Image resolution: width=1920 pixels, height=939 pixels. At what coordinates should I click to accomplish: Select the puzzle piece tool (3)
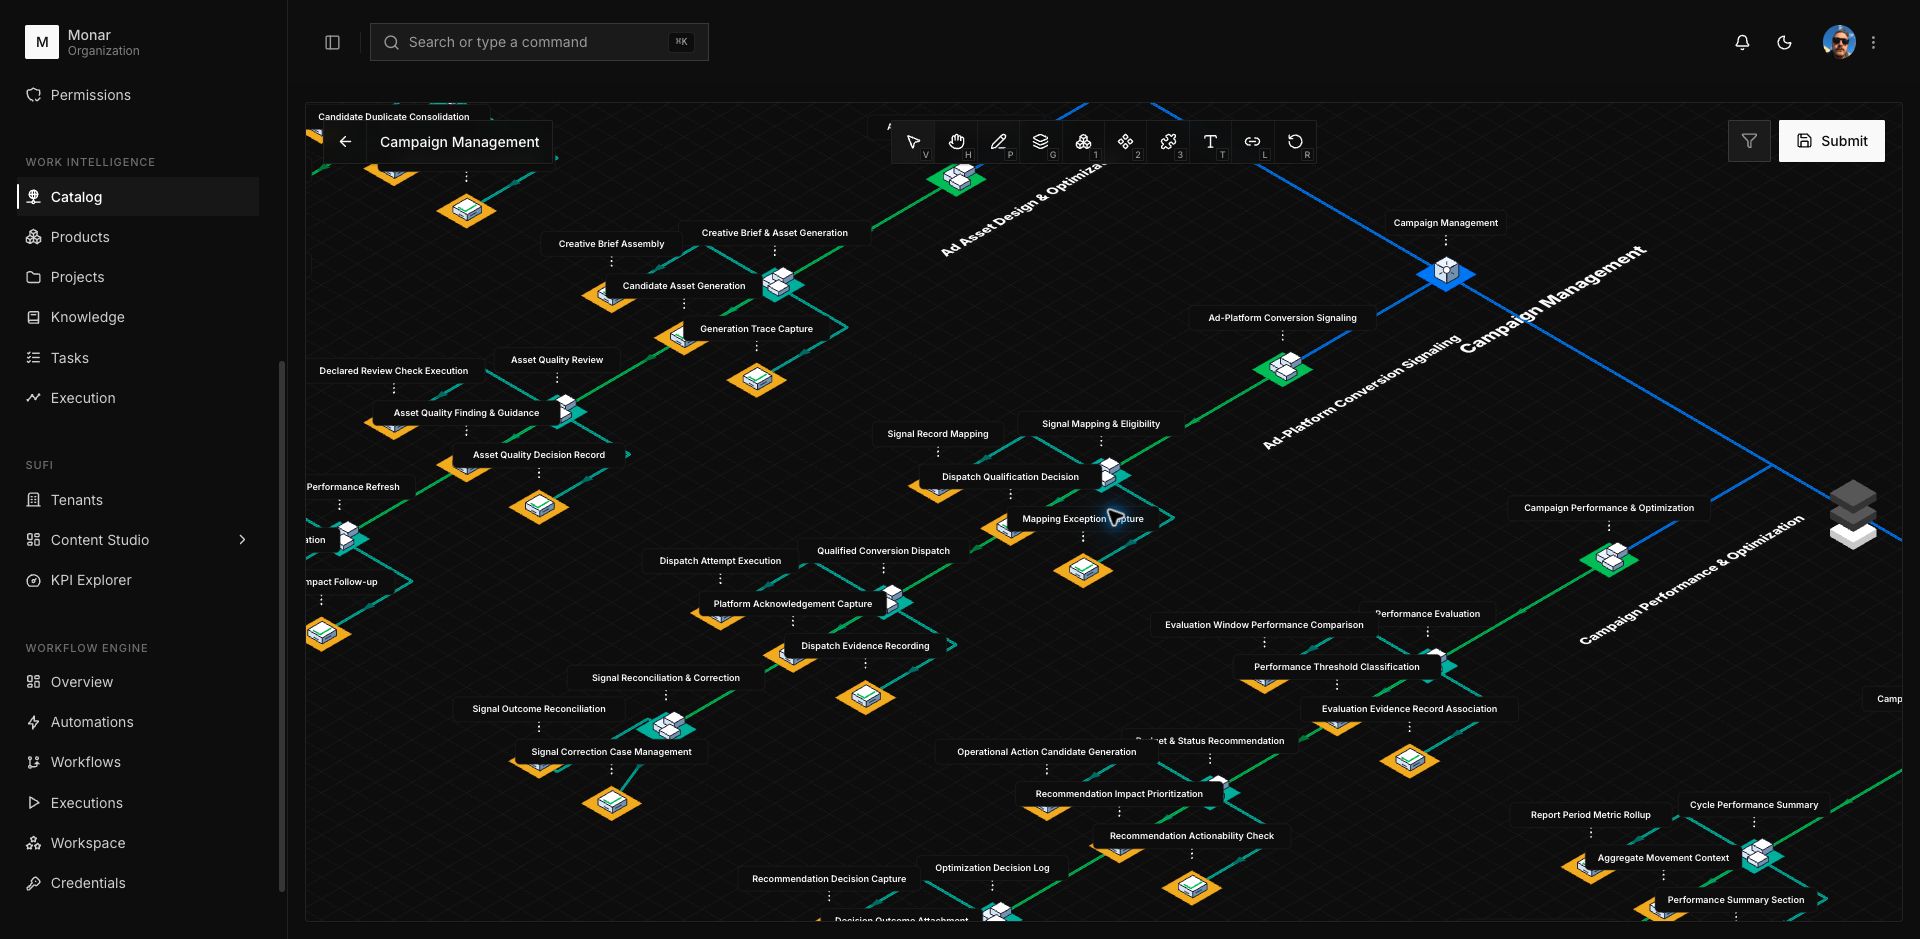[x=1168, y=142]
